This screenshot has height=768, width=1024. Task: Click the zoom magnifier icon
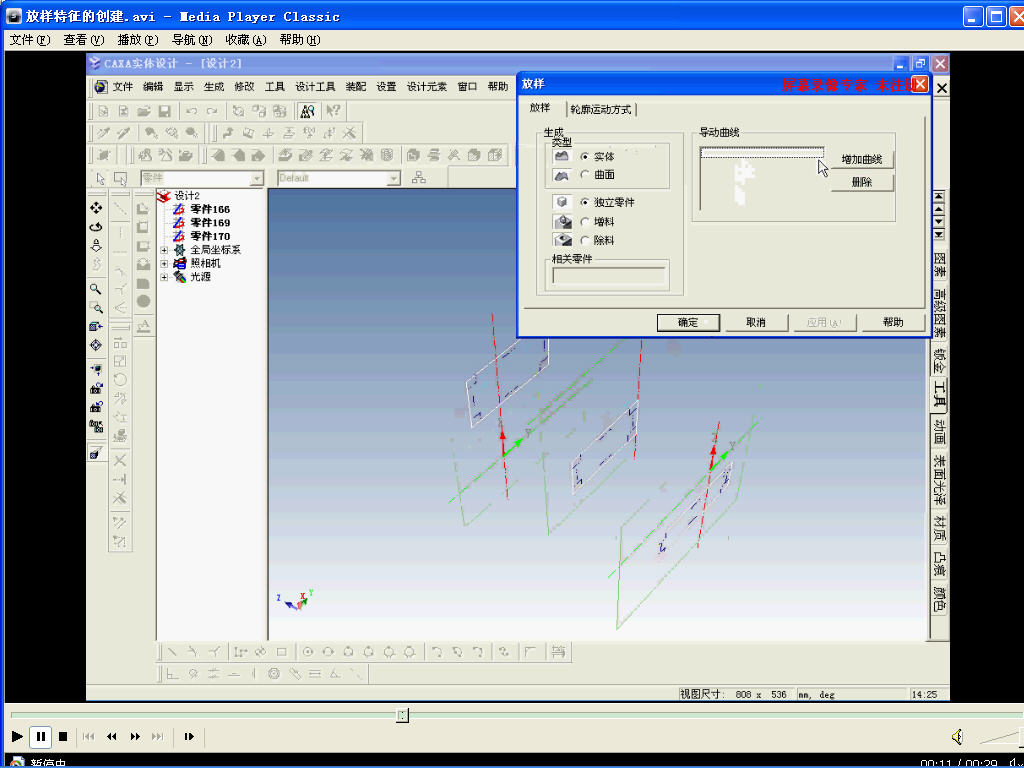point(96,289)
